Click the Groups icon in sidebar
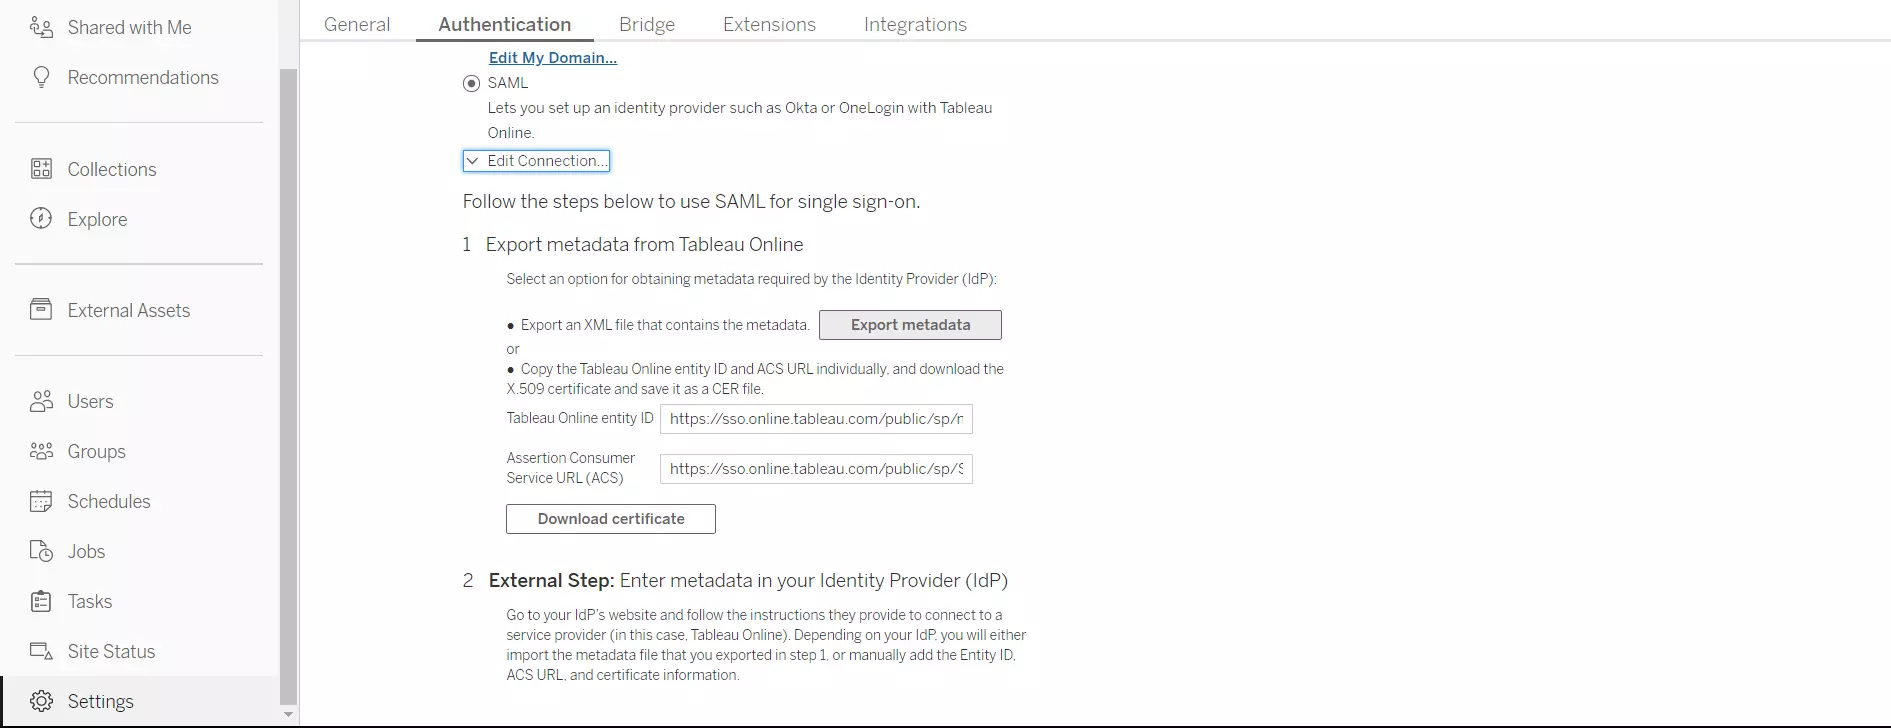Viewport: 1891px width, 728px height. click(41, 451)
